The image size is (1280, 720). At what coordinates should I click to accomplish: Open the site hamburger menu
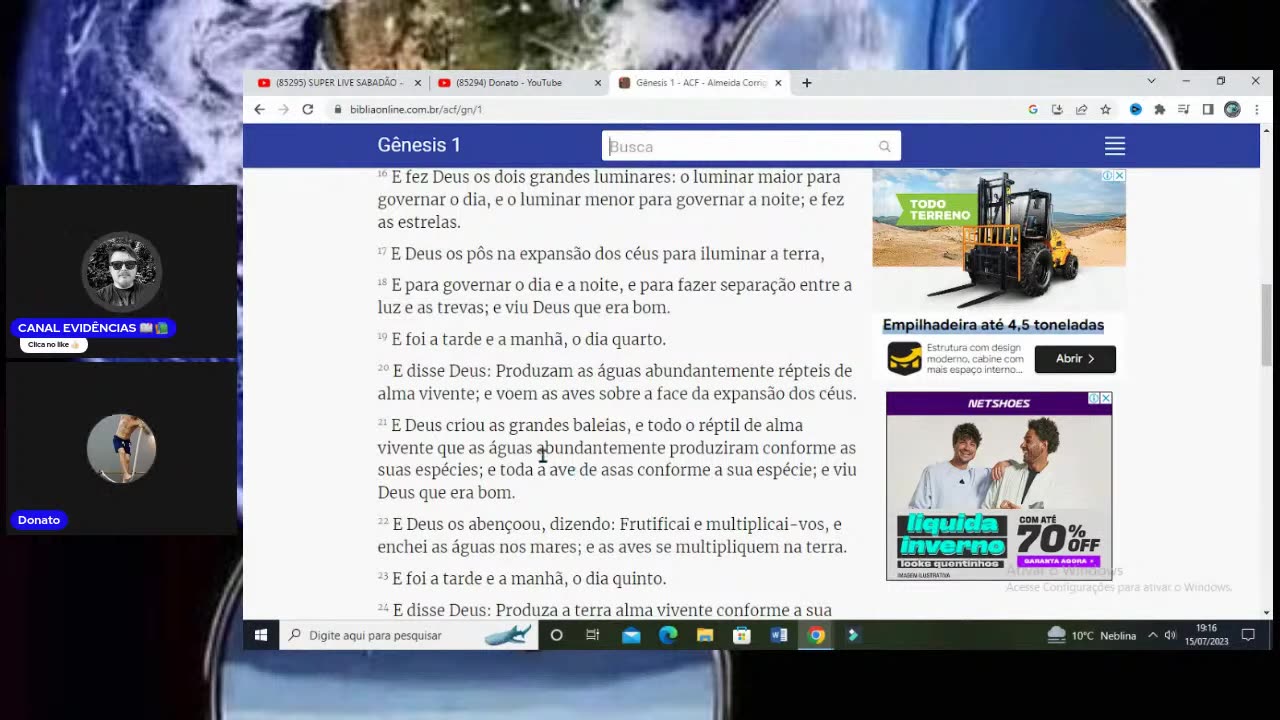(1115, 146)
